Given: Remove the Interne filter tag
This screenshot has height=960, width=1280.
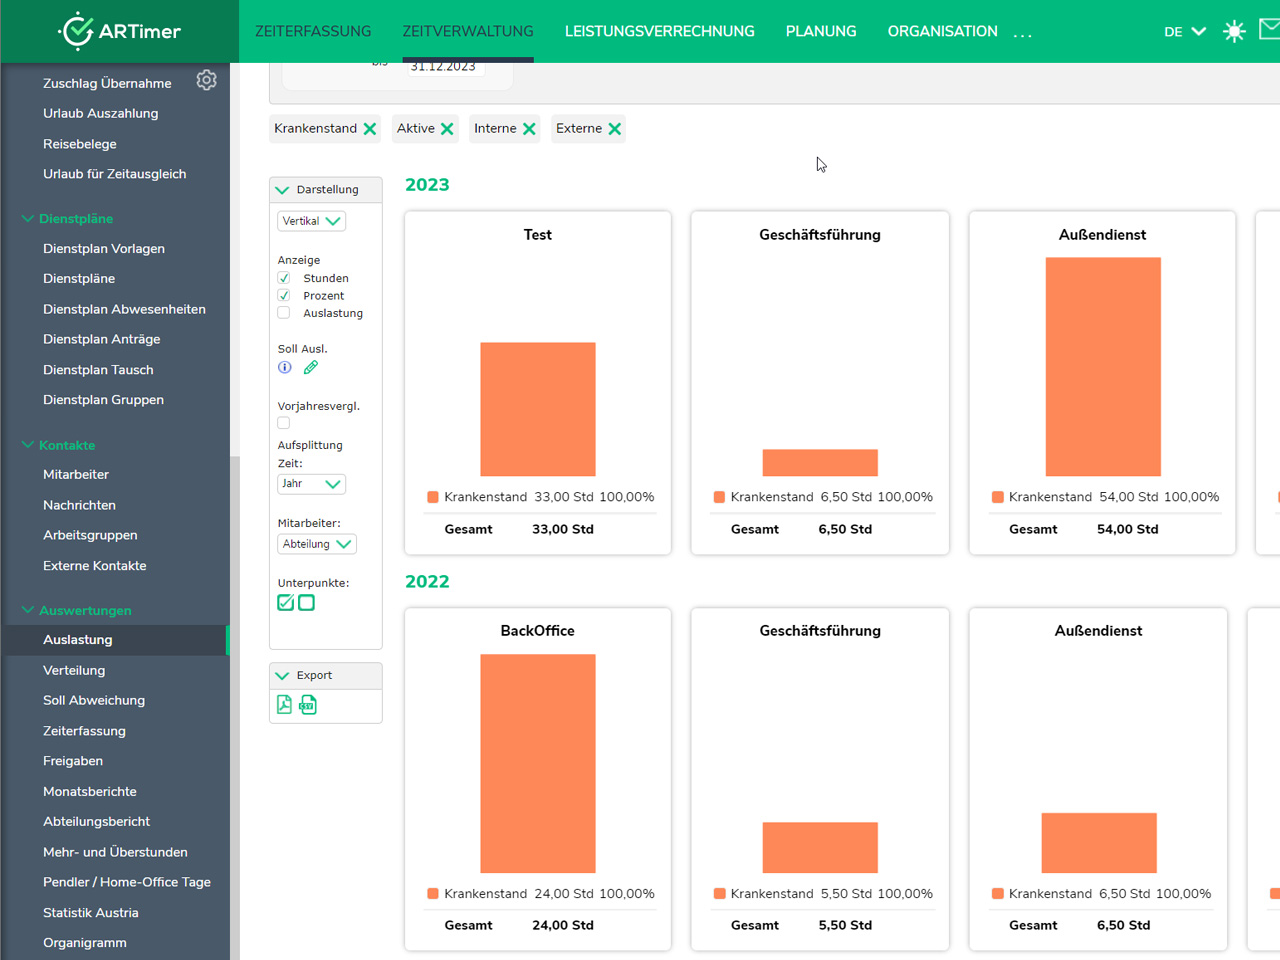Looking at the screenshot, I should [529, 129].
